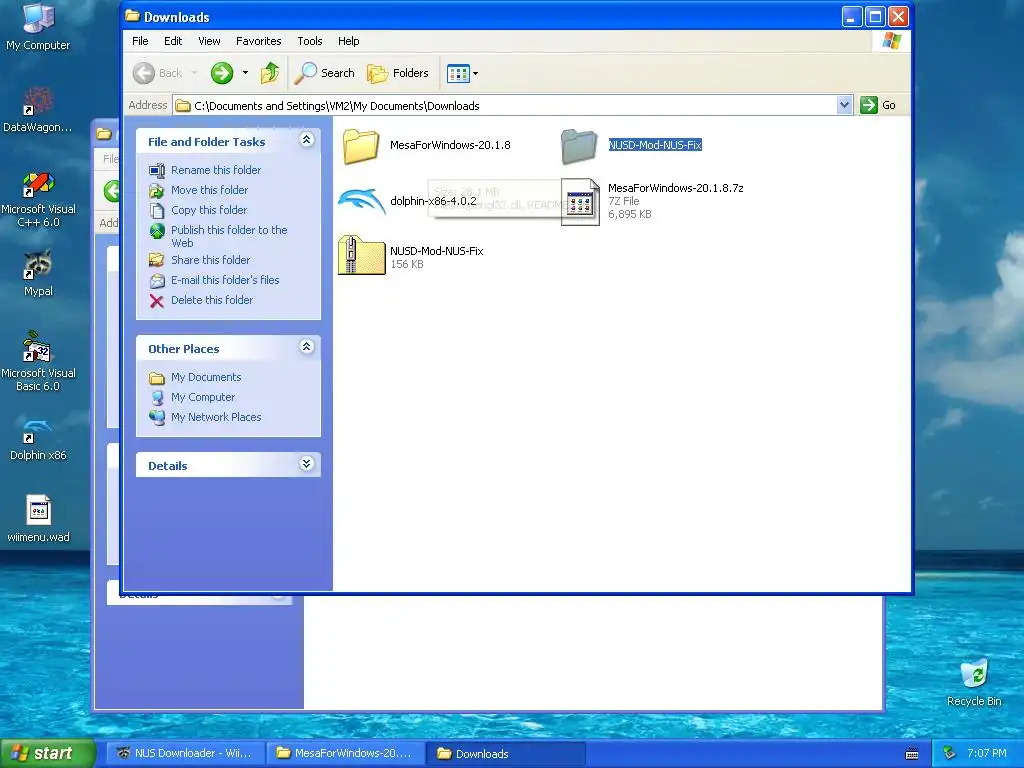Click the Rename this folder icon

click(x=157, y=170)
